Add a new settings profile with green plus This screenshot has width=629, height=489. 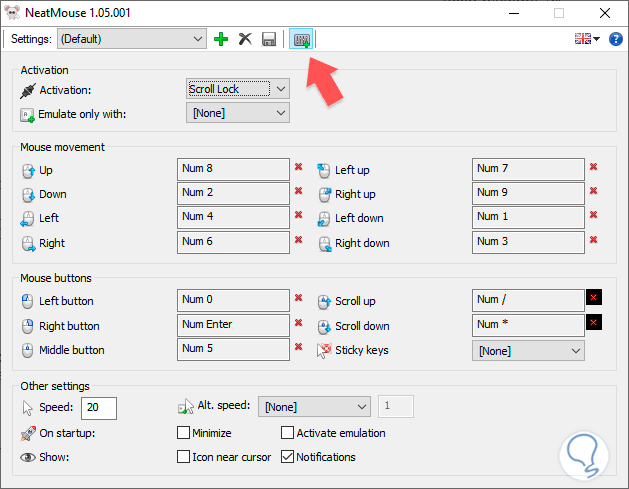tap(221, 39)
